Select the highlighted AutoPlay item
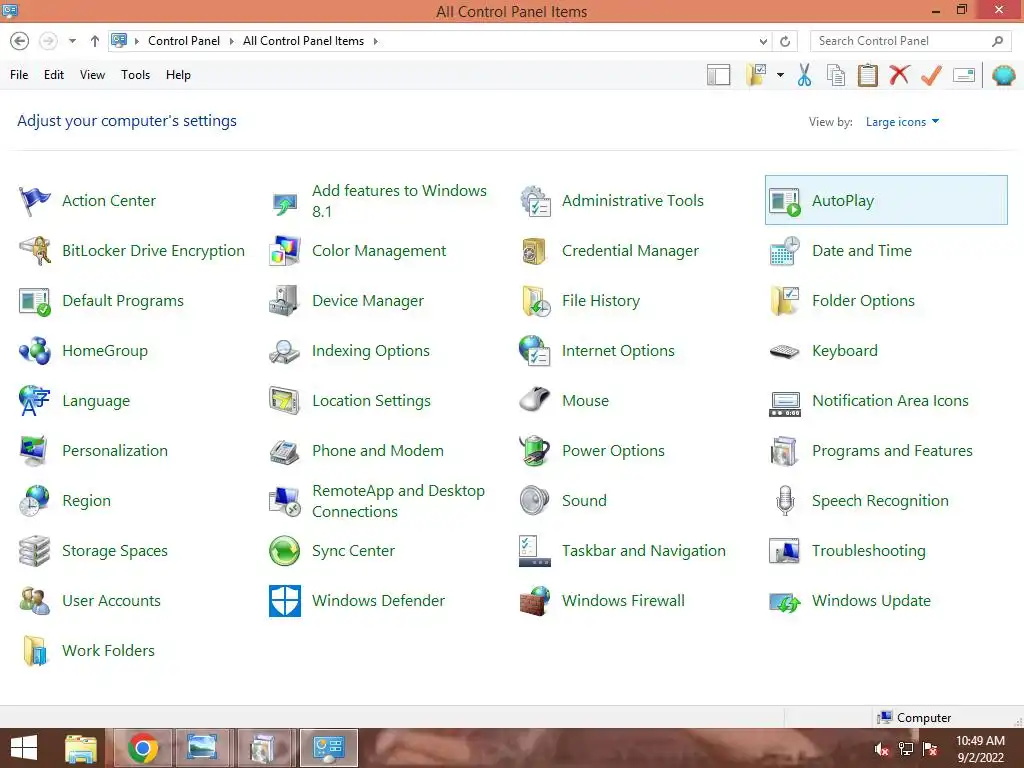 pos(886,200)
